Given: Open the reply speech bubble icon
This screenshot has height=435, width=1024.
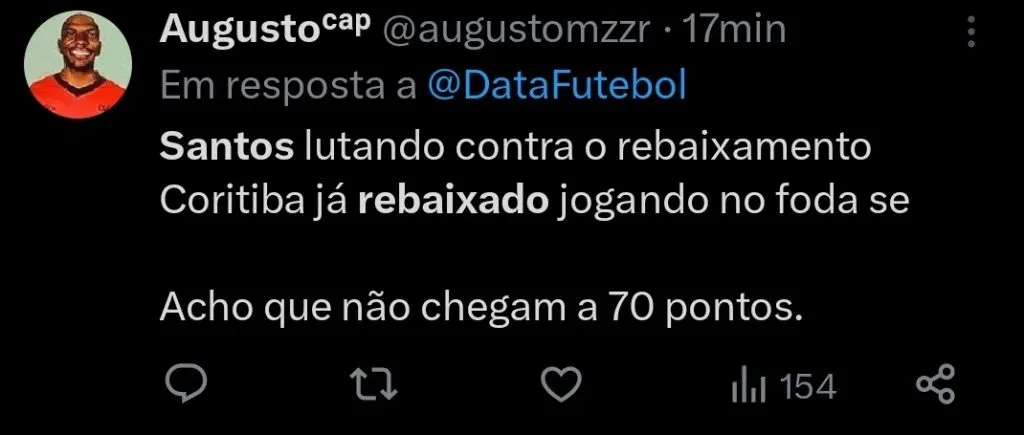Looking at the screenshot, I should coord(185,383).
